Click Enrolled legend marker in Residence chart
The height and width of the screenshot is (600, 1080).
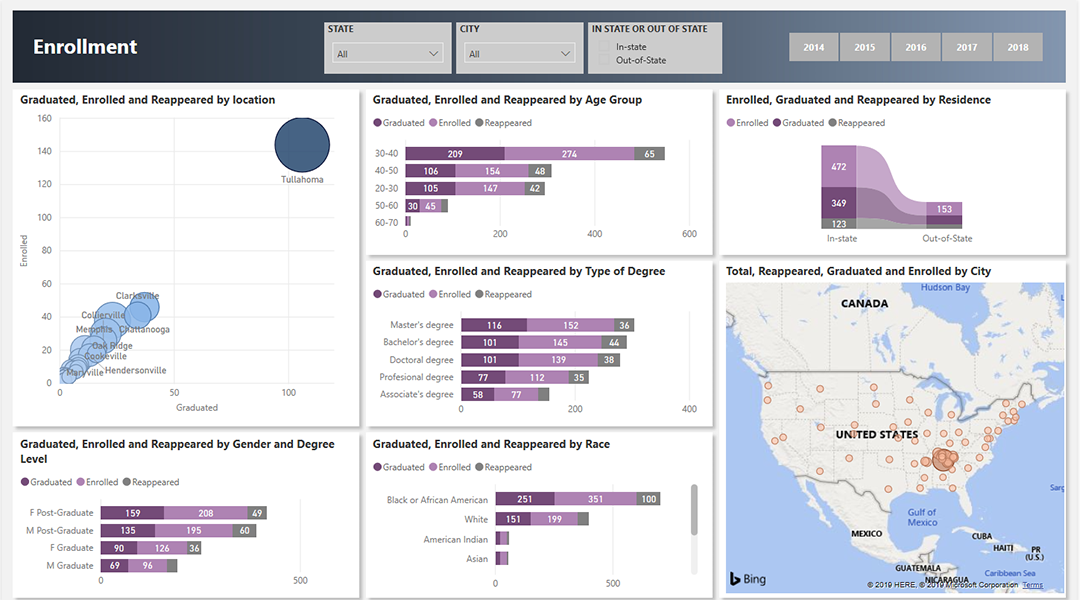pyautogui.click(x=731, y=123)
